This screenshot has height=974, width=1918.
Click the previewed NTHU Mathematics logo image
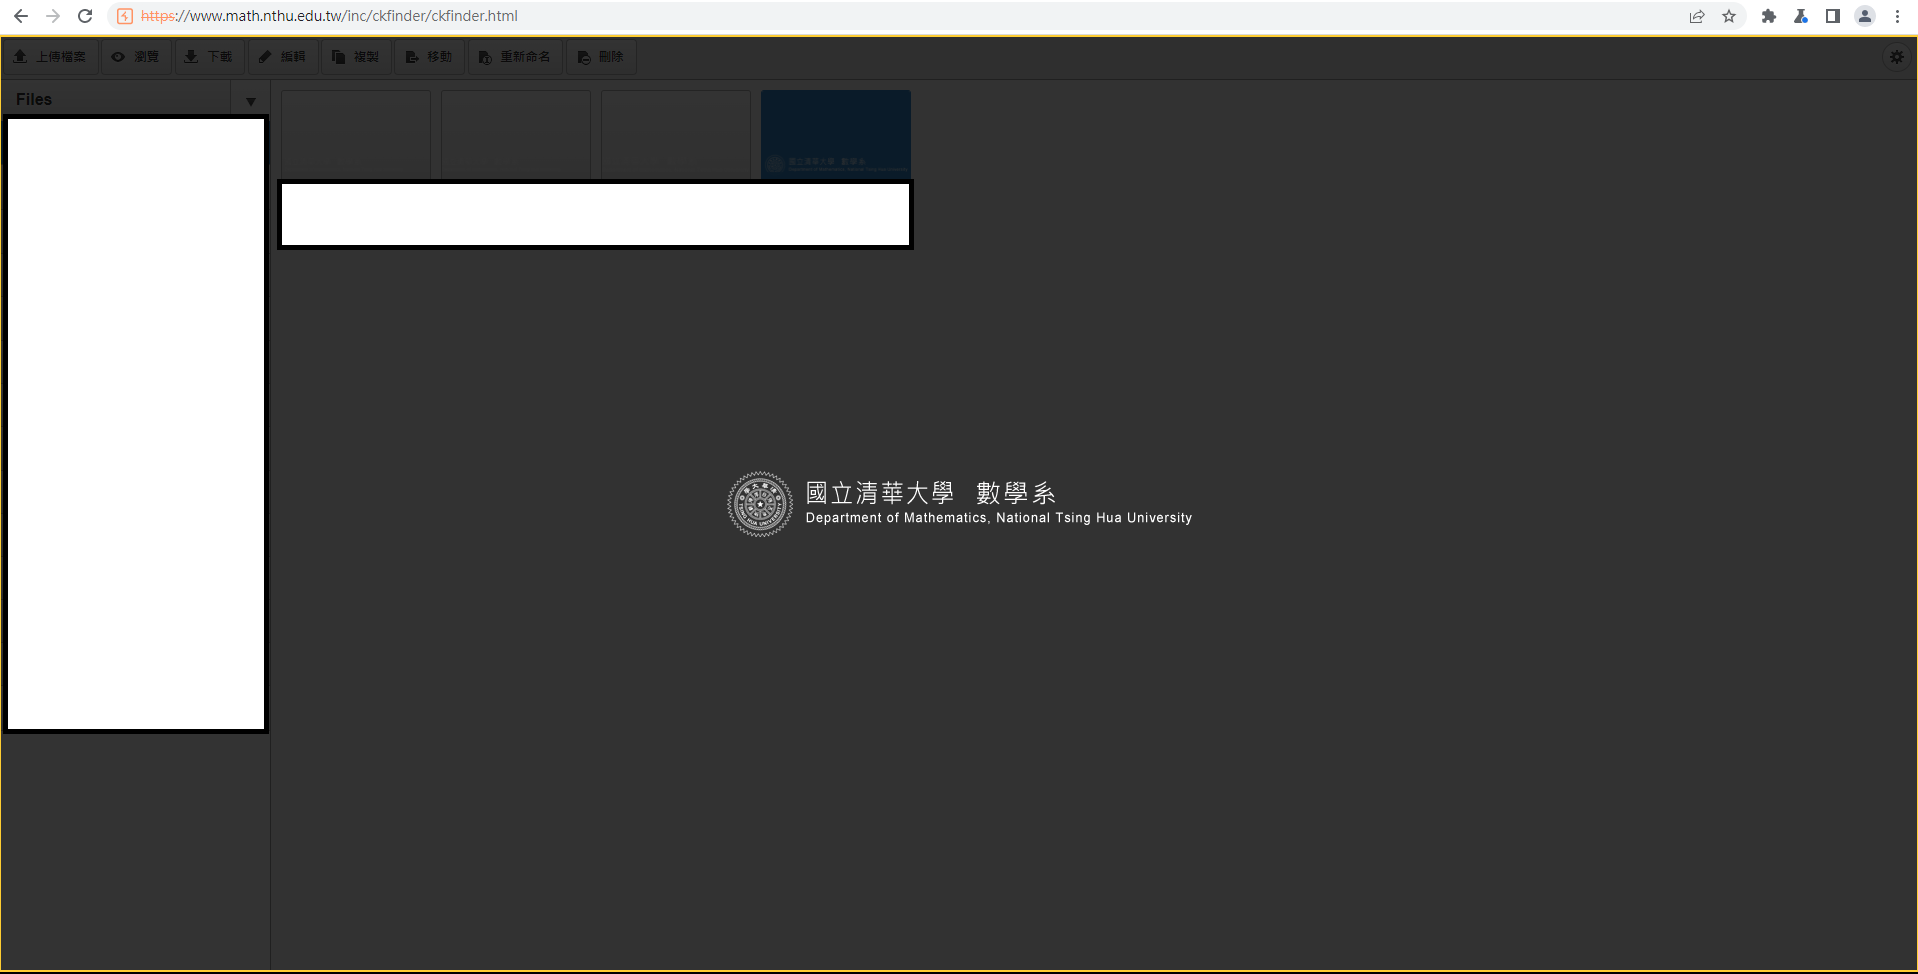point(959,504)
